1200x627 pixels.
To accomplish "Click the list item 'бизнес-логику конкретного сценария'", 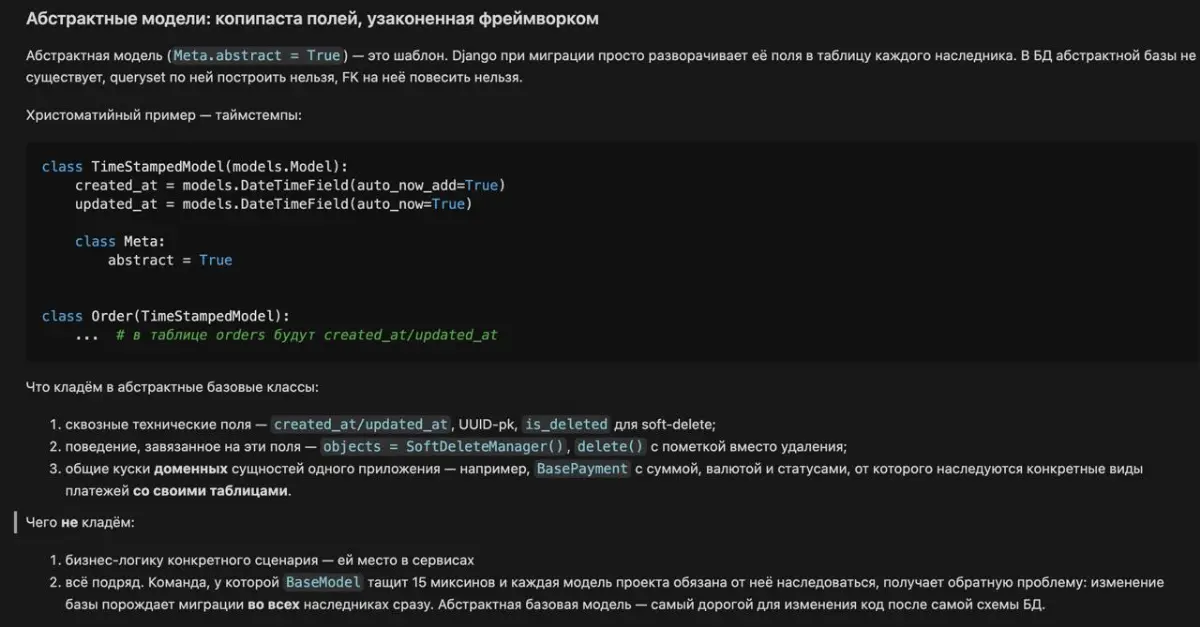I will 269,560.
